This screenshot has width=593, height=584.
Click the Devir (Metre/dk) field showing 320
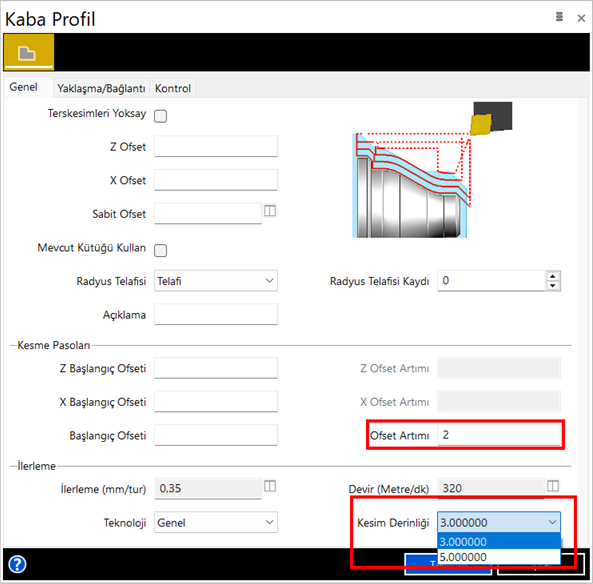(x=491, y=489)
